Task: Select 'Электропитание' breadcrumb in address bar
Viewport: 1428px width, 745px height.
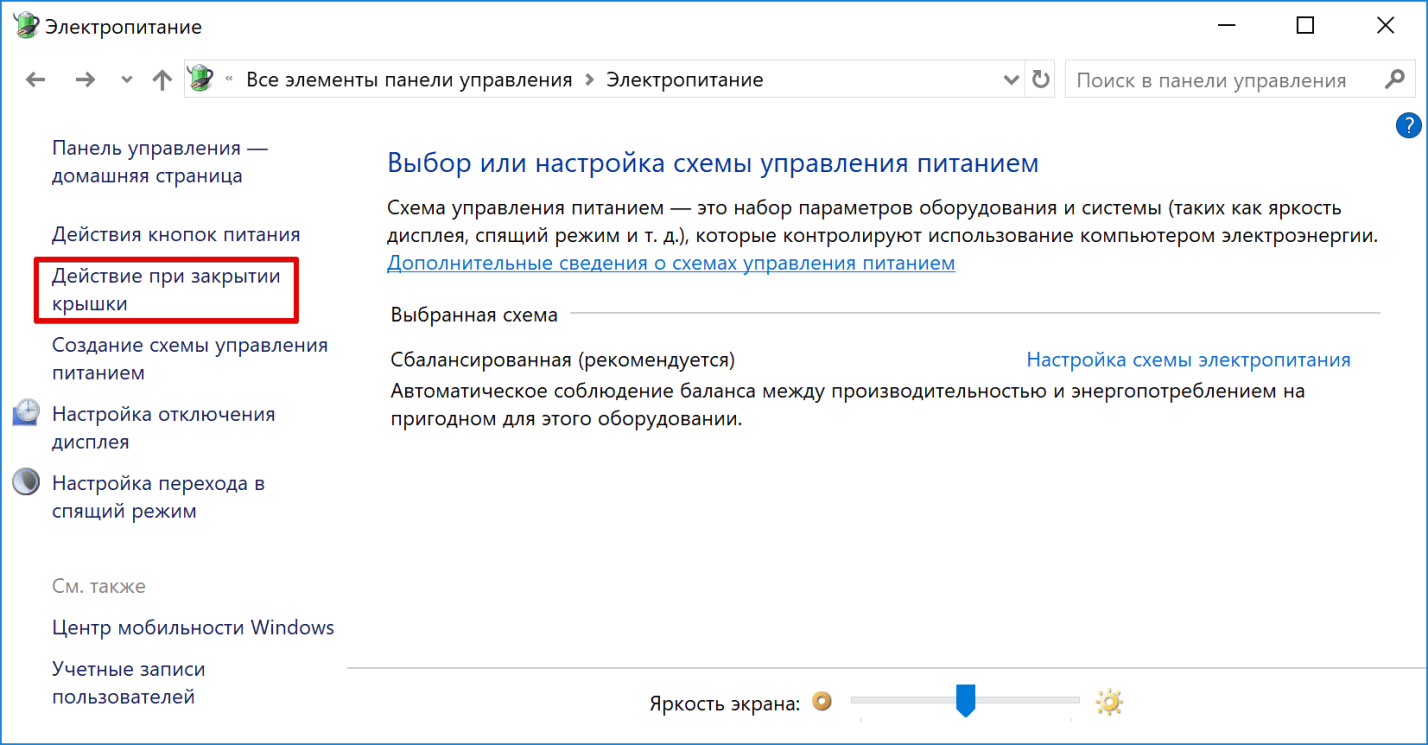Action: point(685,80)
